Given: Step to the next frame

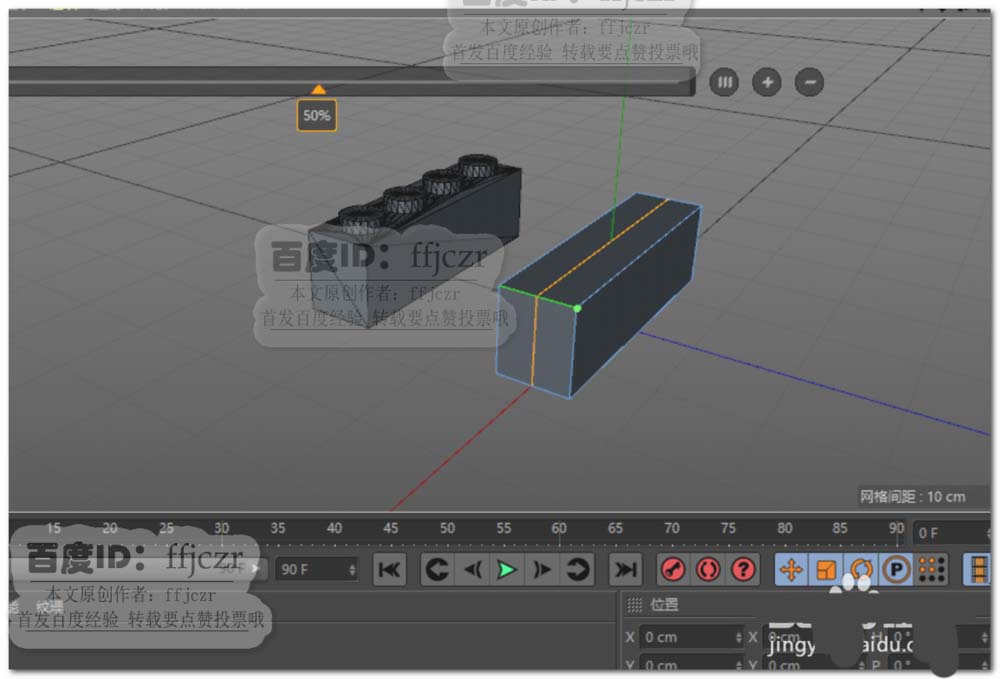Looking at the screenshot, I should coord(542,569).
